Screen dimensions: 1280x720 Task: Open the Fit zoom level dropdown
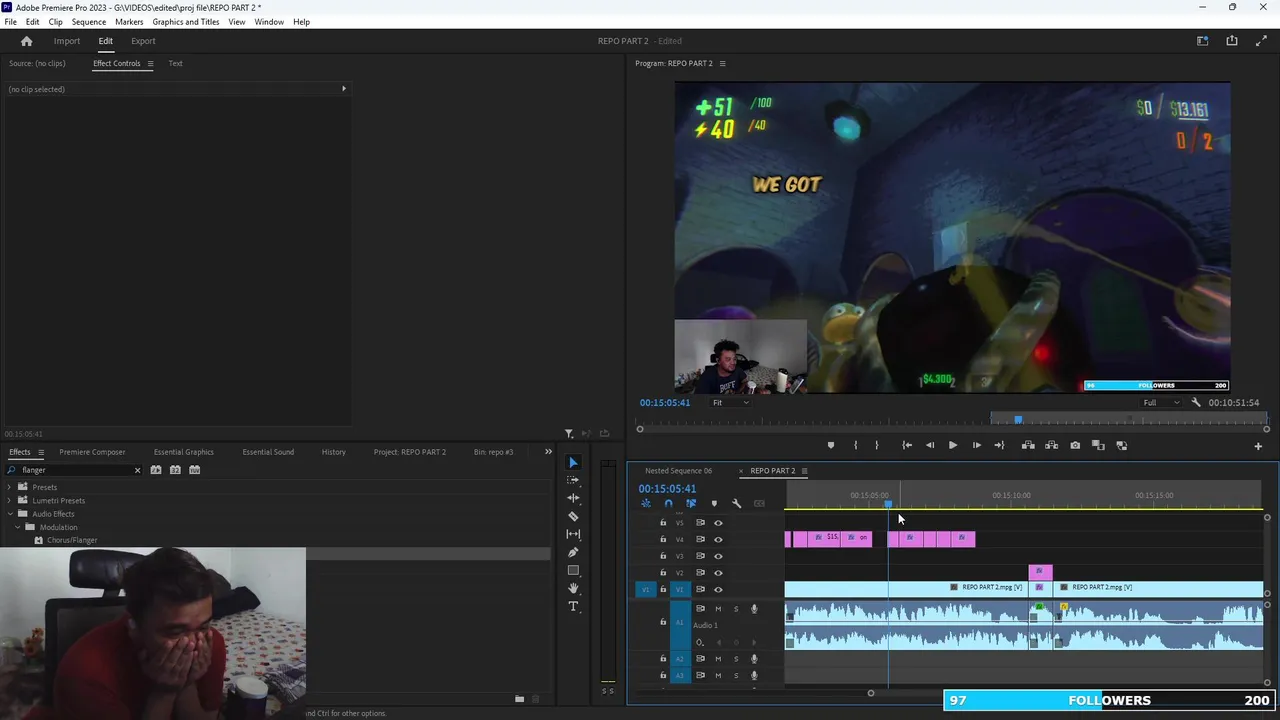point(731,403)
